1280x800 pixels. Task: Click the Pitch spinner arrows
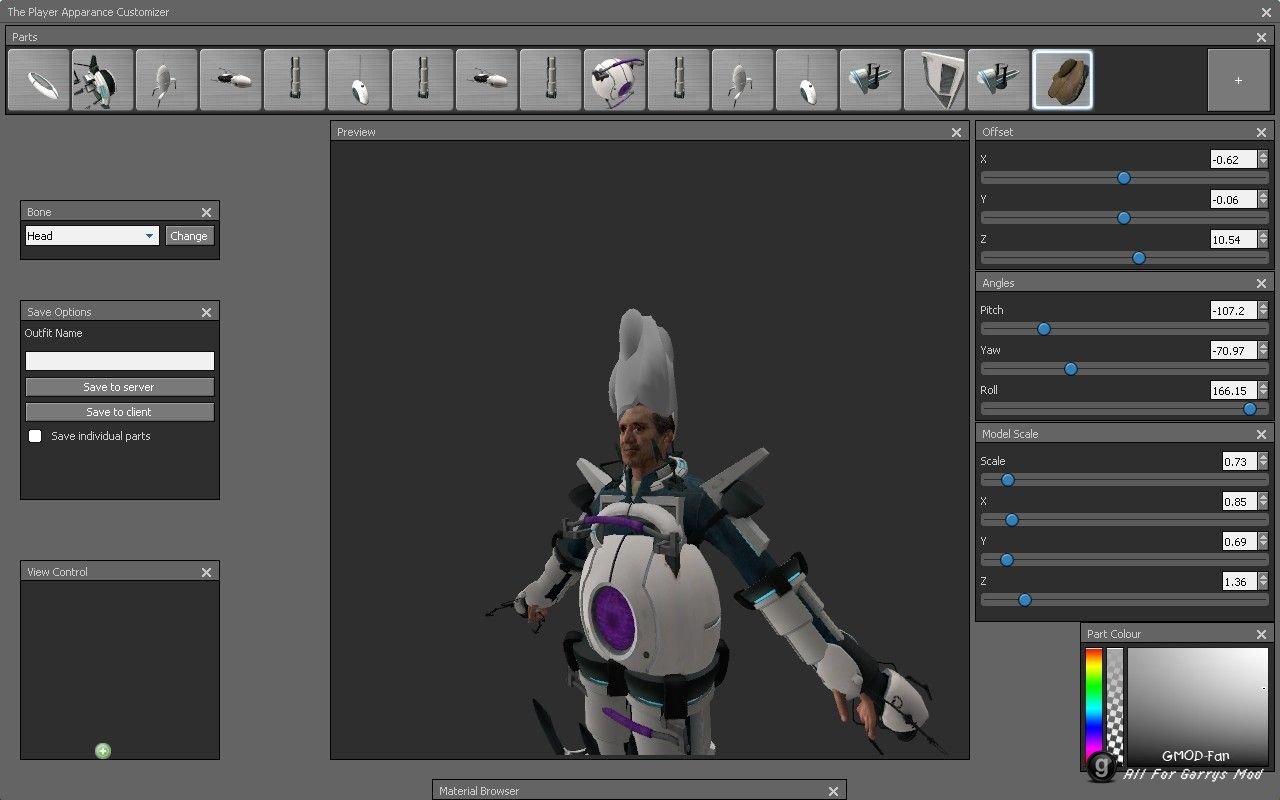pos(1263,310)
